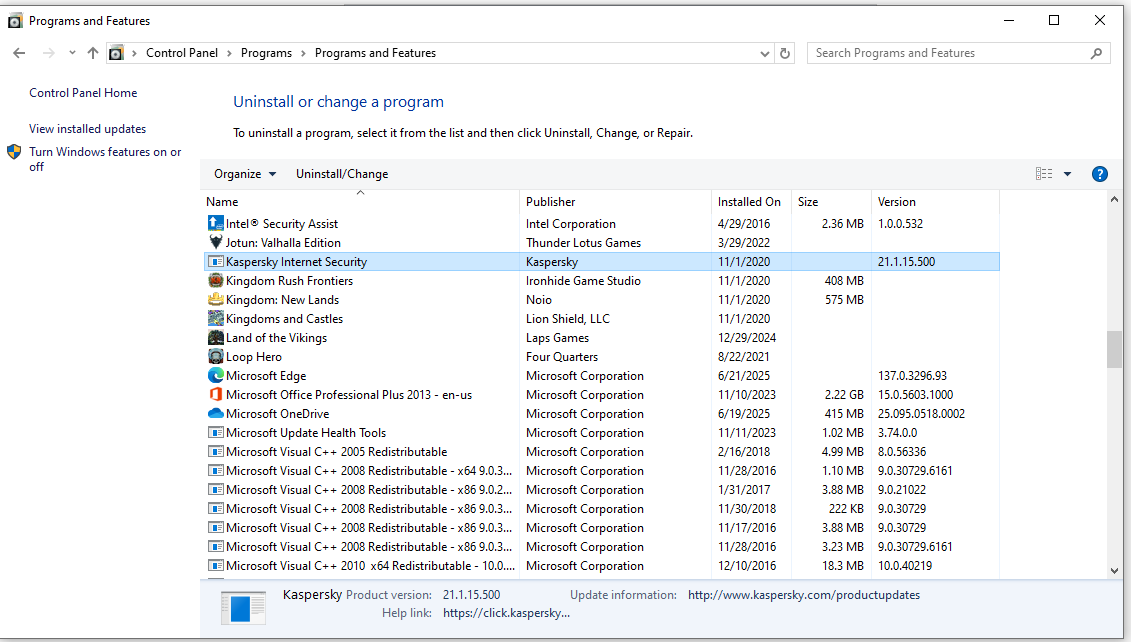Click the 2.22 GB size cell
The image size is (1131, 642).
point(844,395)
